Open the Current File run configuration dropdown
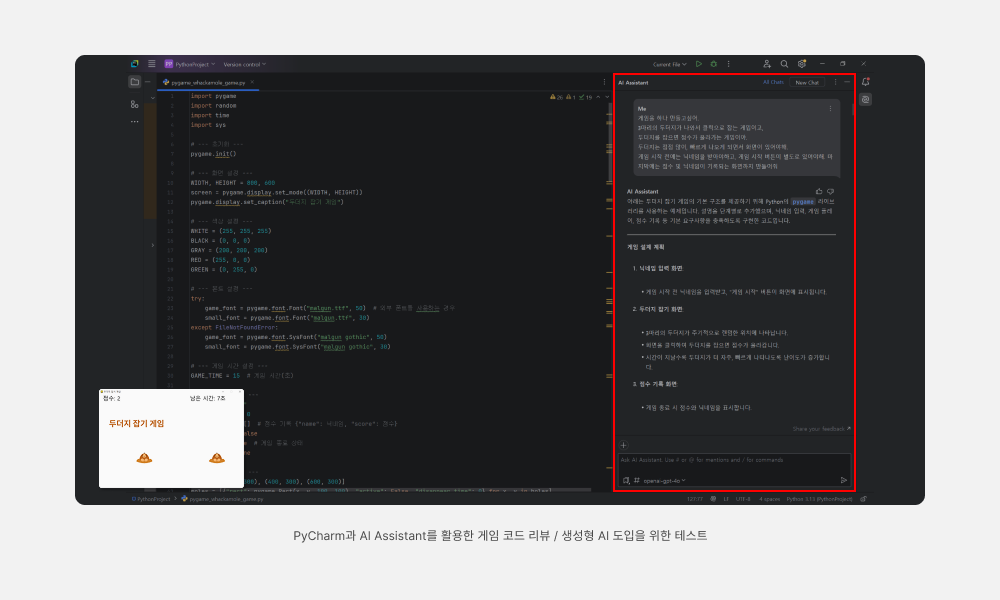The height and width of the screenshot is (600, 1000). click(x=669, y=64)
